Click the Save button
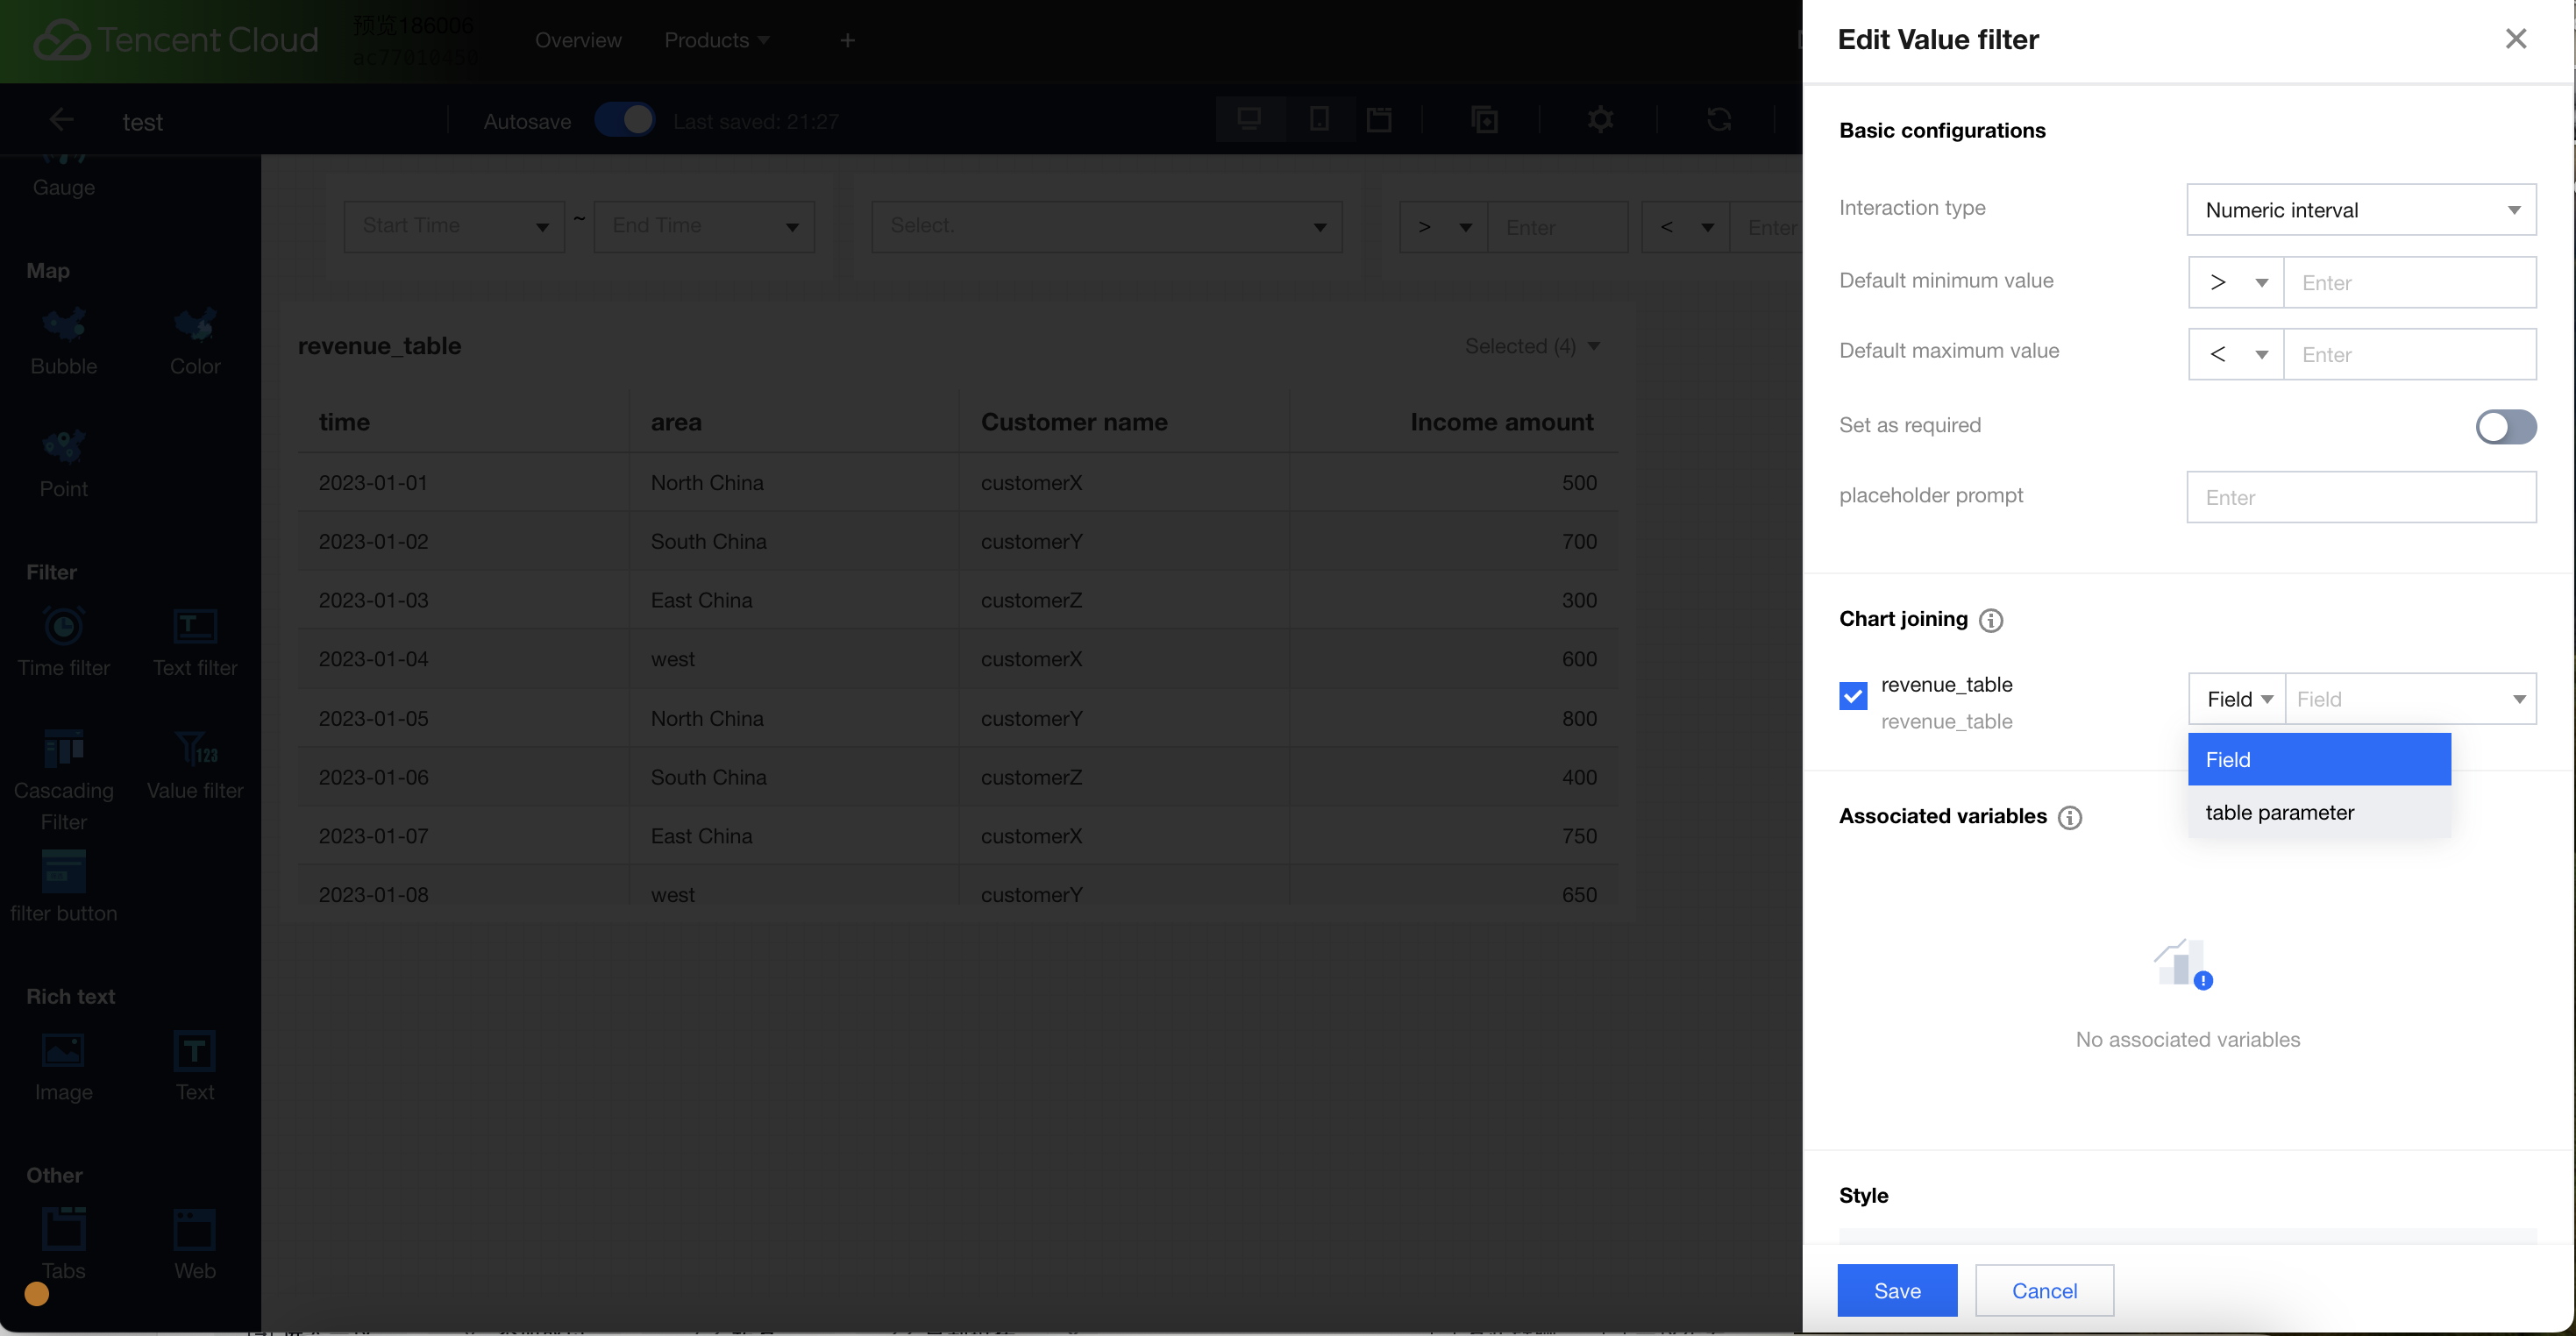The width and height of the screenshot is (2576, 1336). pyautogui.click(x=1896, y=1290)
